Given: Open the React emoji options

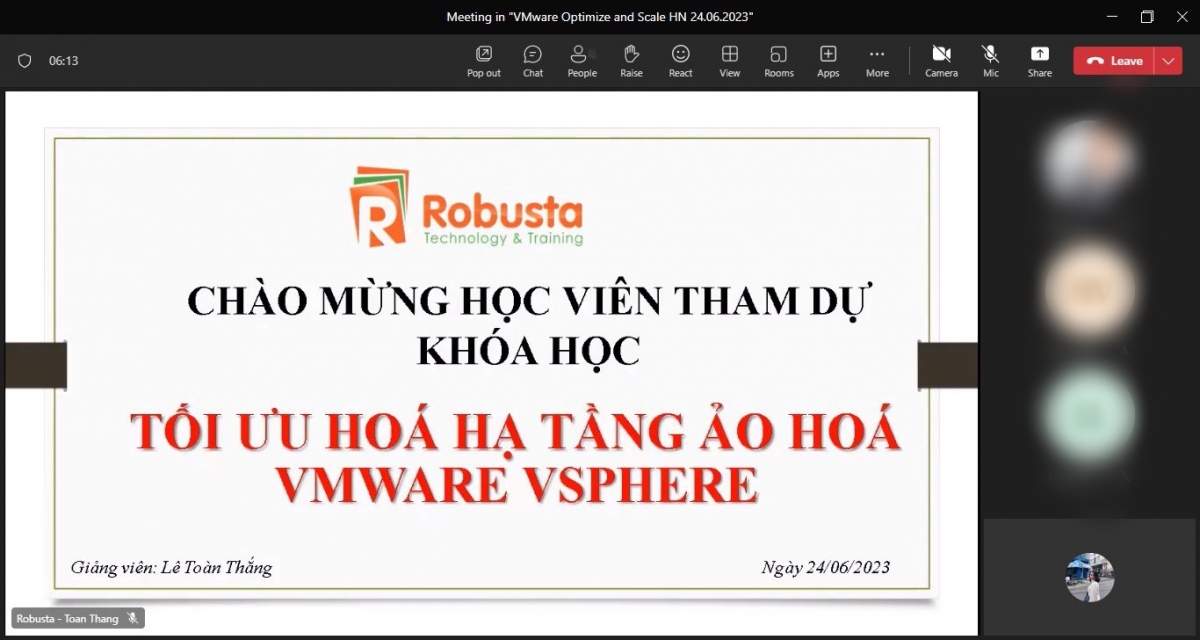Looking at the screenshot, I should tap(681, 61).
